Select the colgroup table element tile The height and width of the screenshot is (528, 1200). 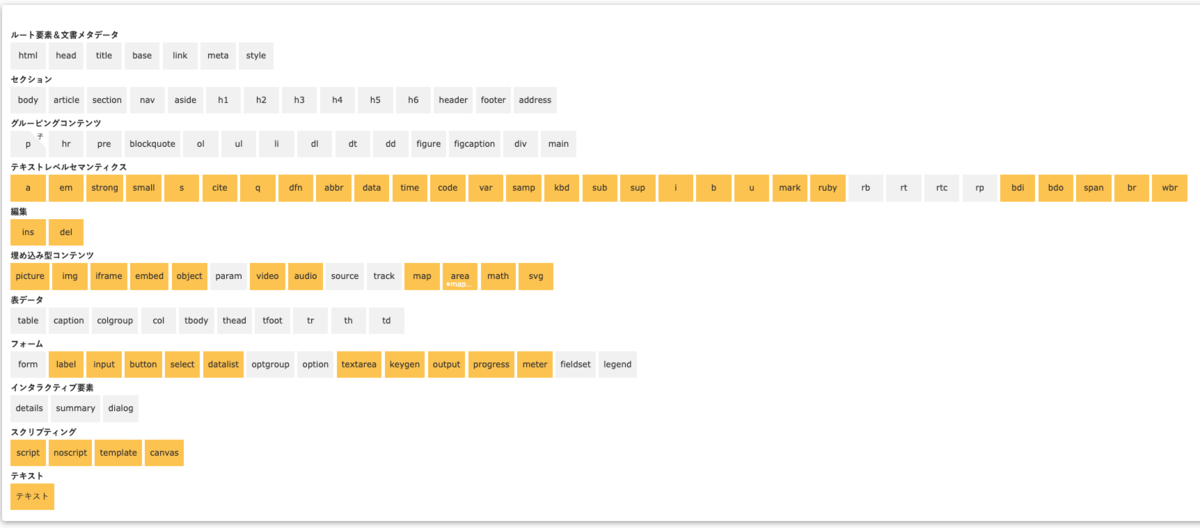116,320
